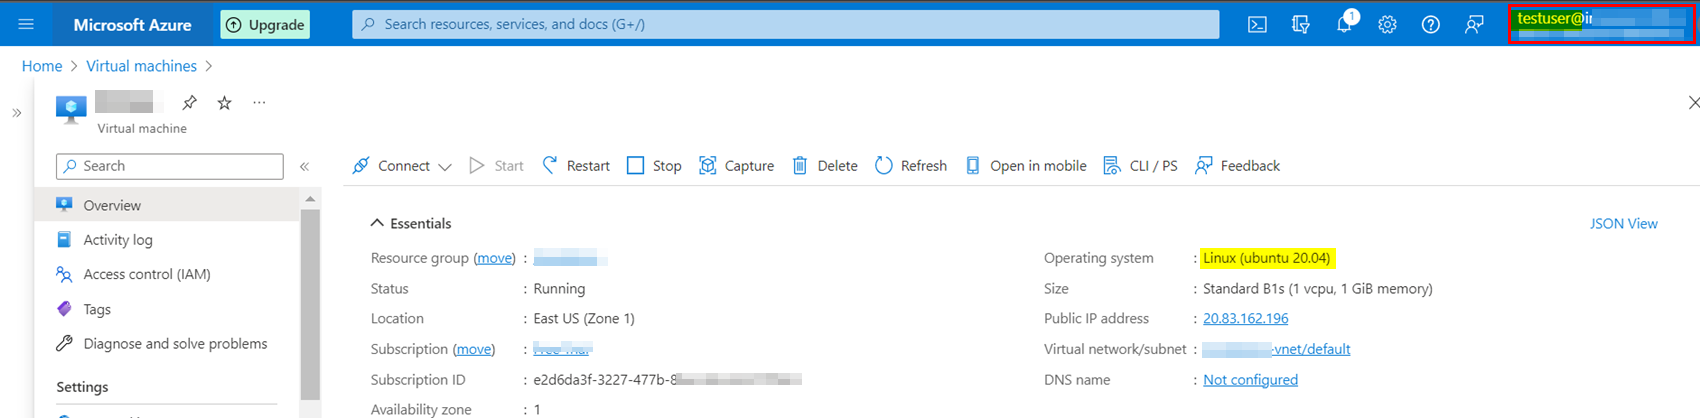The height and width of the screenshot is (418, 1700).
Task: Click the virtual machine resource icon
Action: 71,109
